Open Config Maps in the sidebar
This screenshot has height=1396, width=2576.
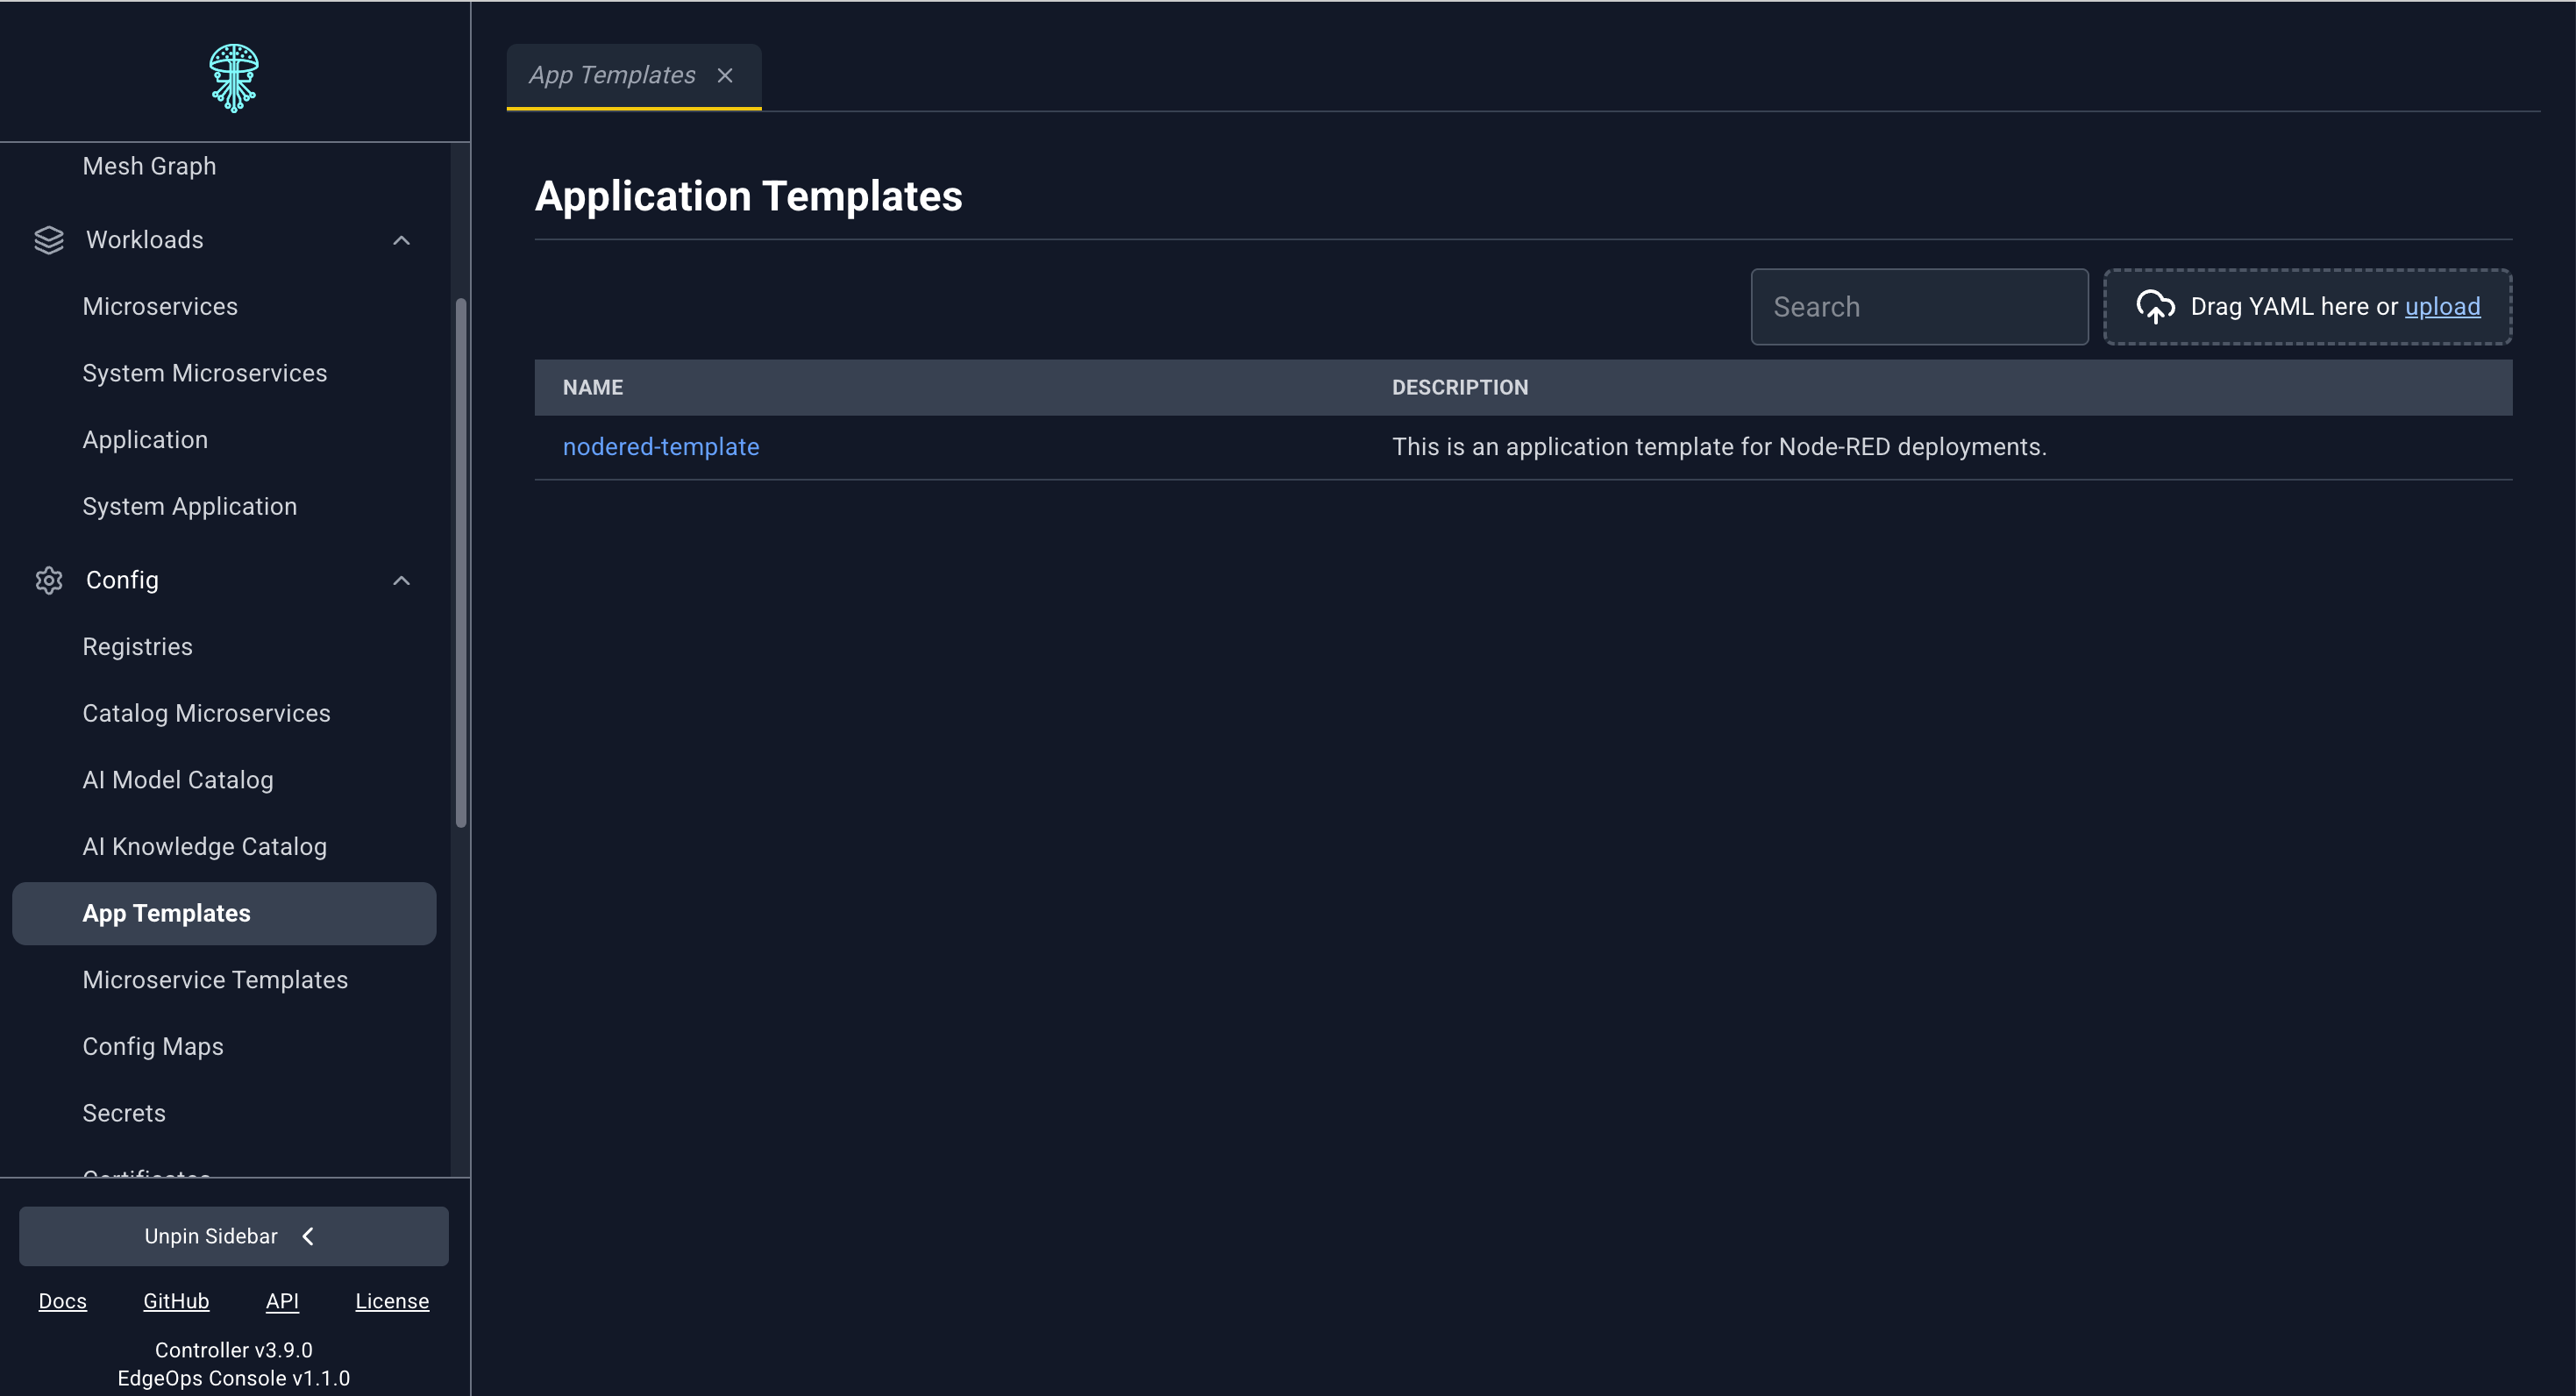153,1046
